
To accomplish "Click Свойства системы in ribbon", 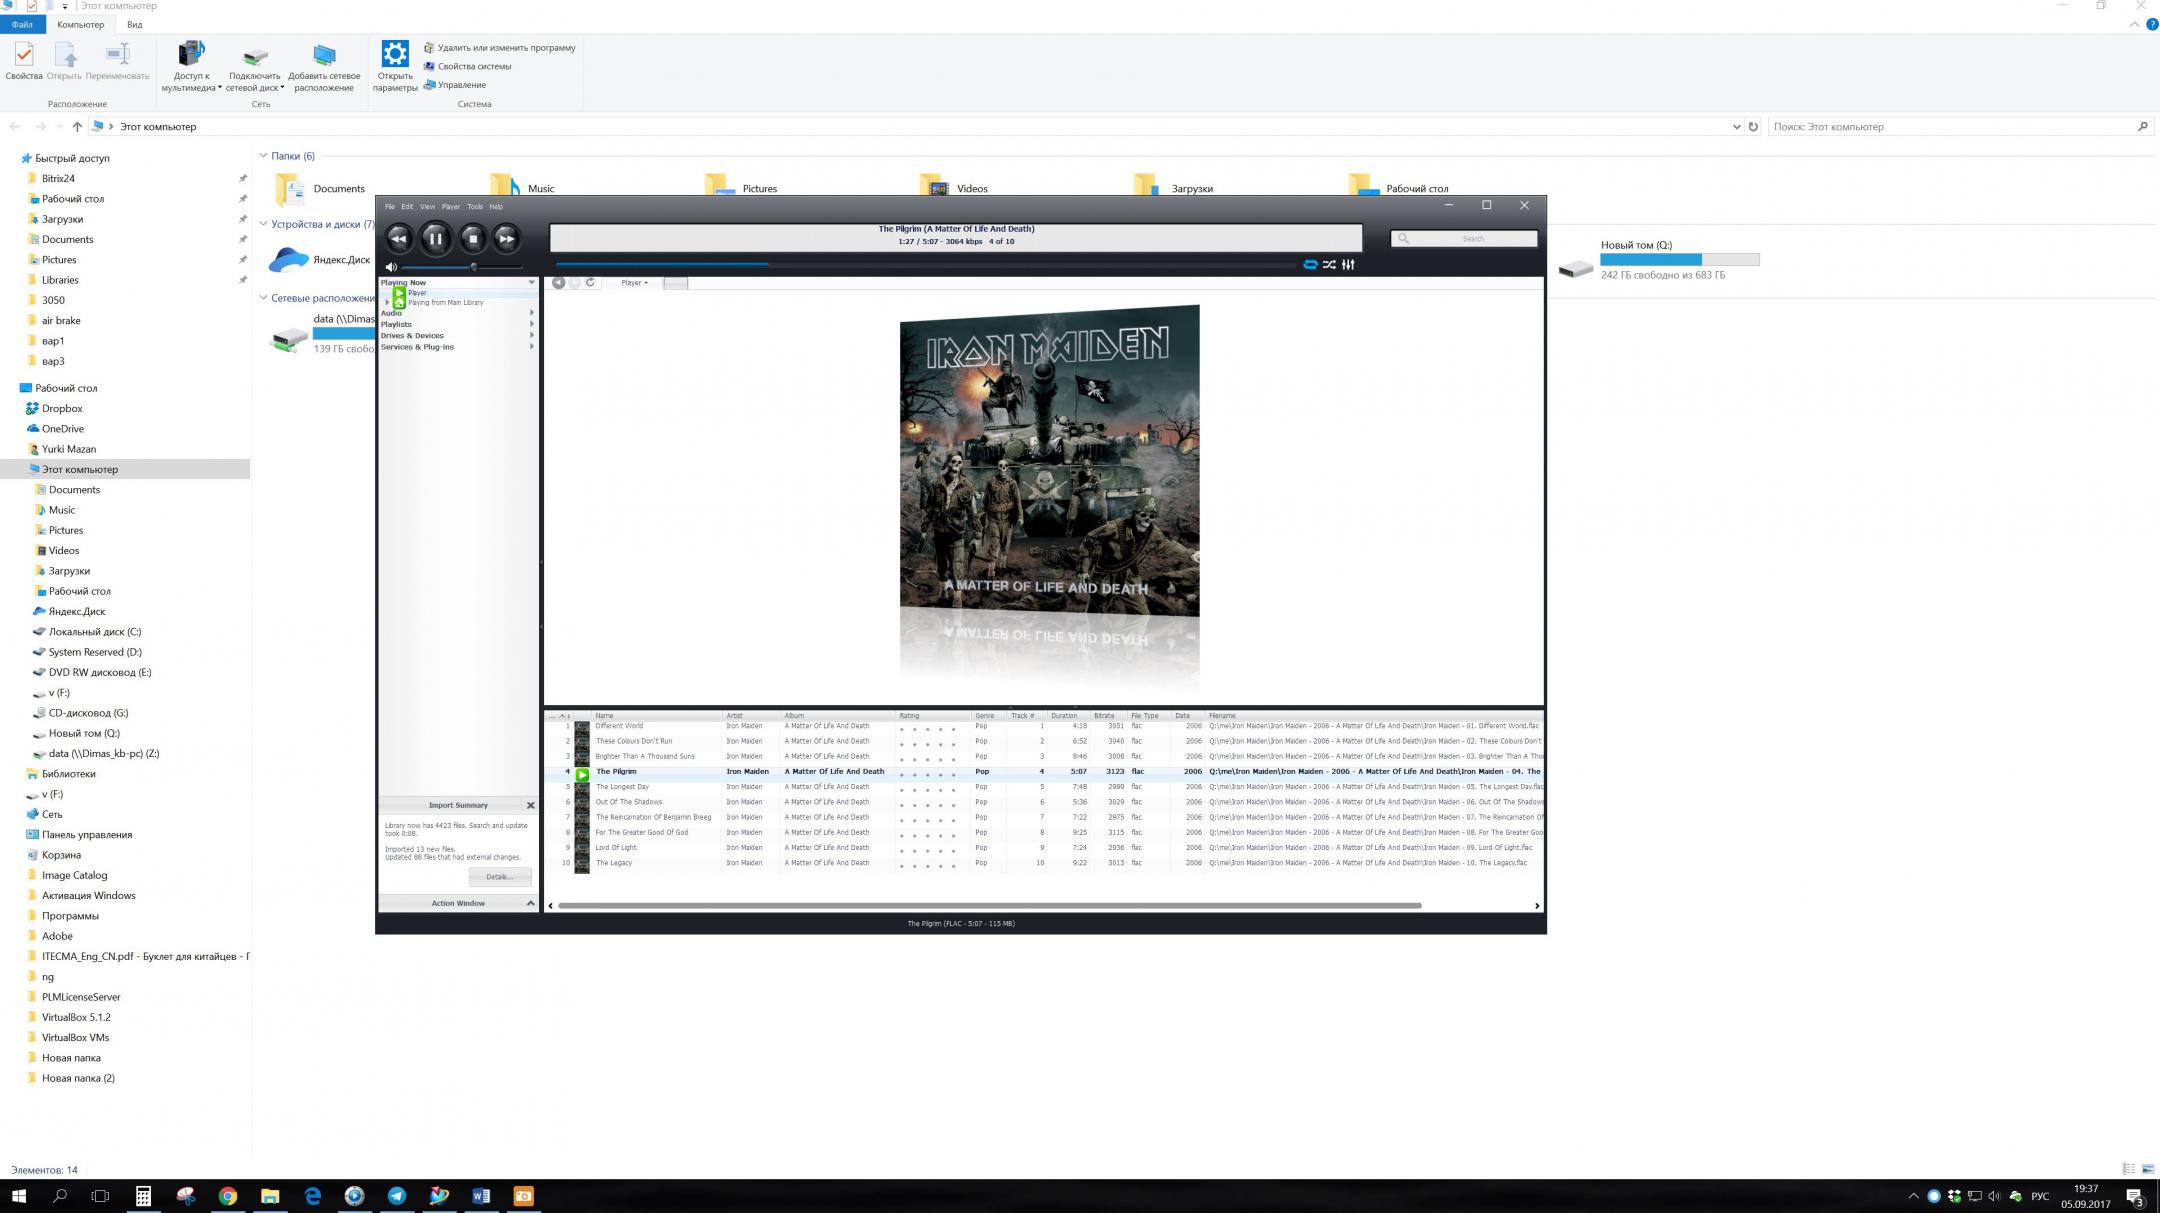I will pos(467,66).
